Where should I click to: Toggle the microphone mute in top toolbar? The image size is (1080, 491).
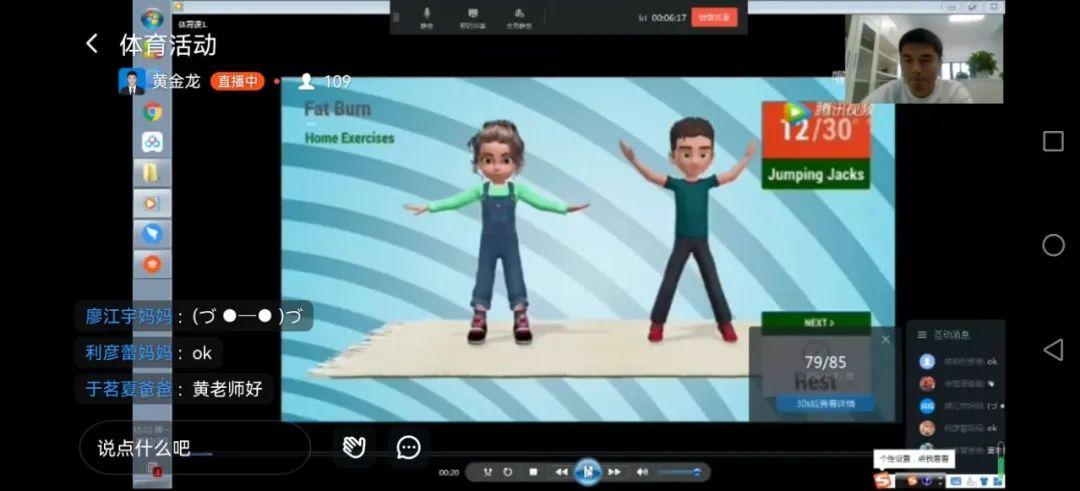click(x=427, y=16)
